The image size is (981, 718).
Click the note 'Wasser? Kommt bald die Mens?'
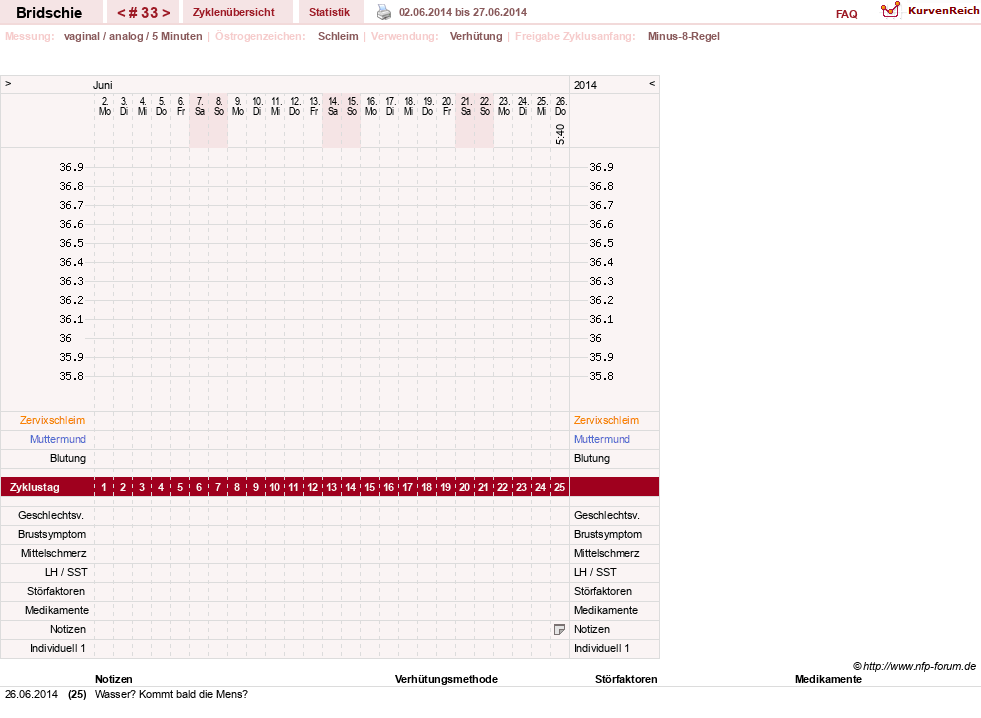[171, 694]
